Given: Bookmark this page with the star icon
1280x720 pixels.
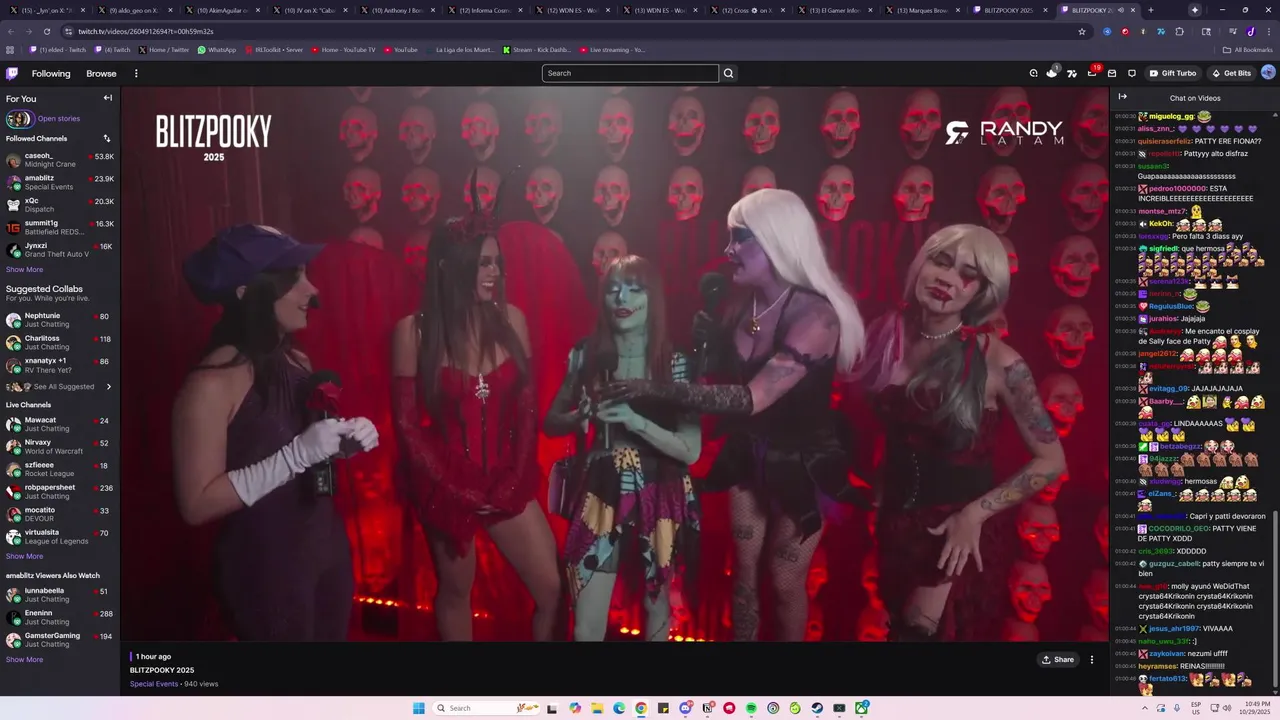Looking at the screenshot, I should tap(1081, 31).
